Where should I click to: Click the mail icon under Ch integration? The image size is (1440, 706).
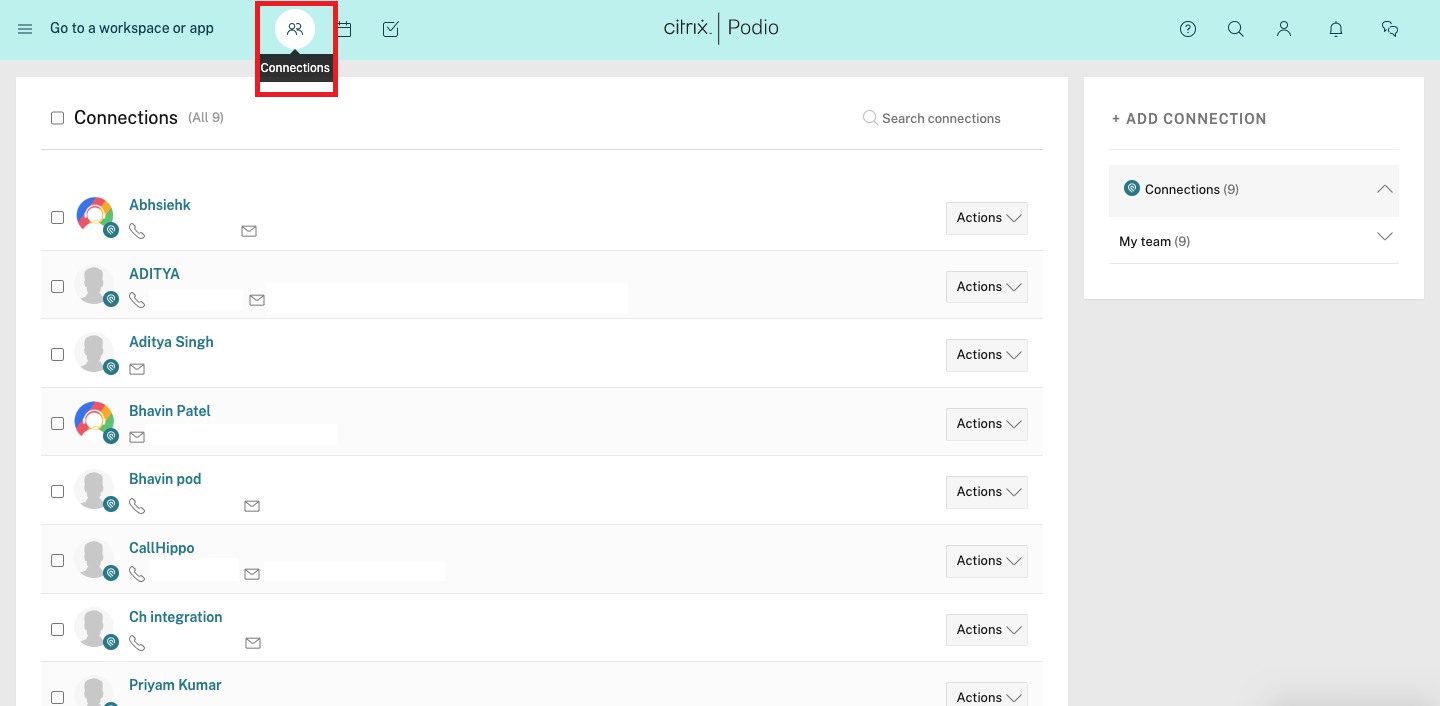coord(253,643)
